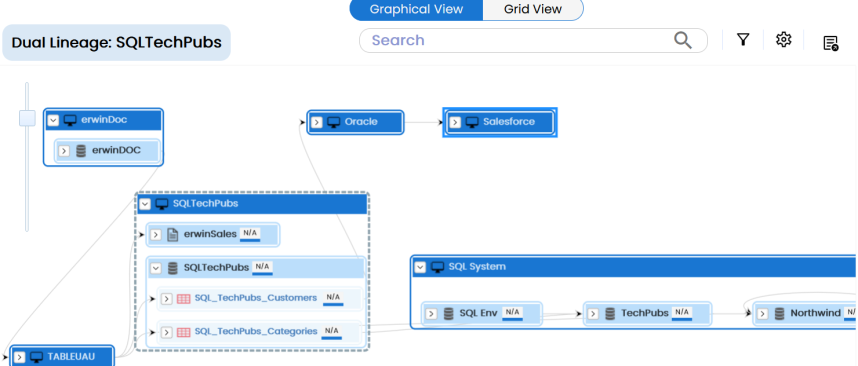Click the export report icon
858x366 pixels.
831,43
